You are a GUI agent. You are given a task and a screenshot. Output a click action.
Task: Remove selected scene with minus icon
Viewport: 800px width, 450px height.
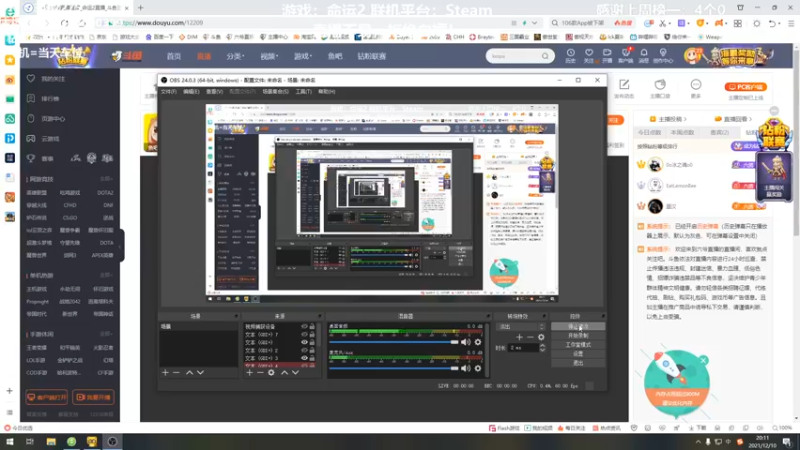176,373
